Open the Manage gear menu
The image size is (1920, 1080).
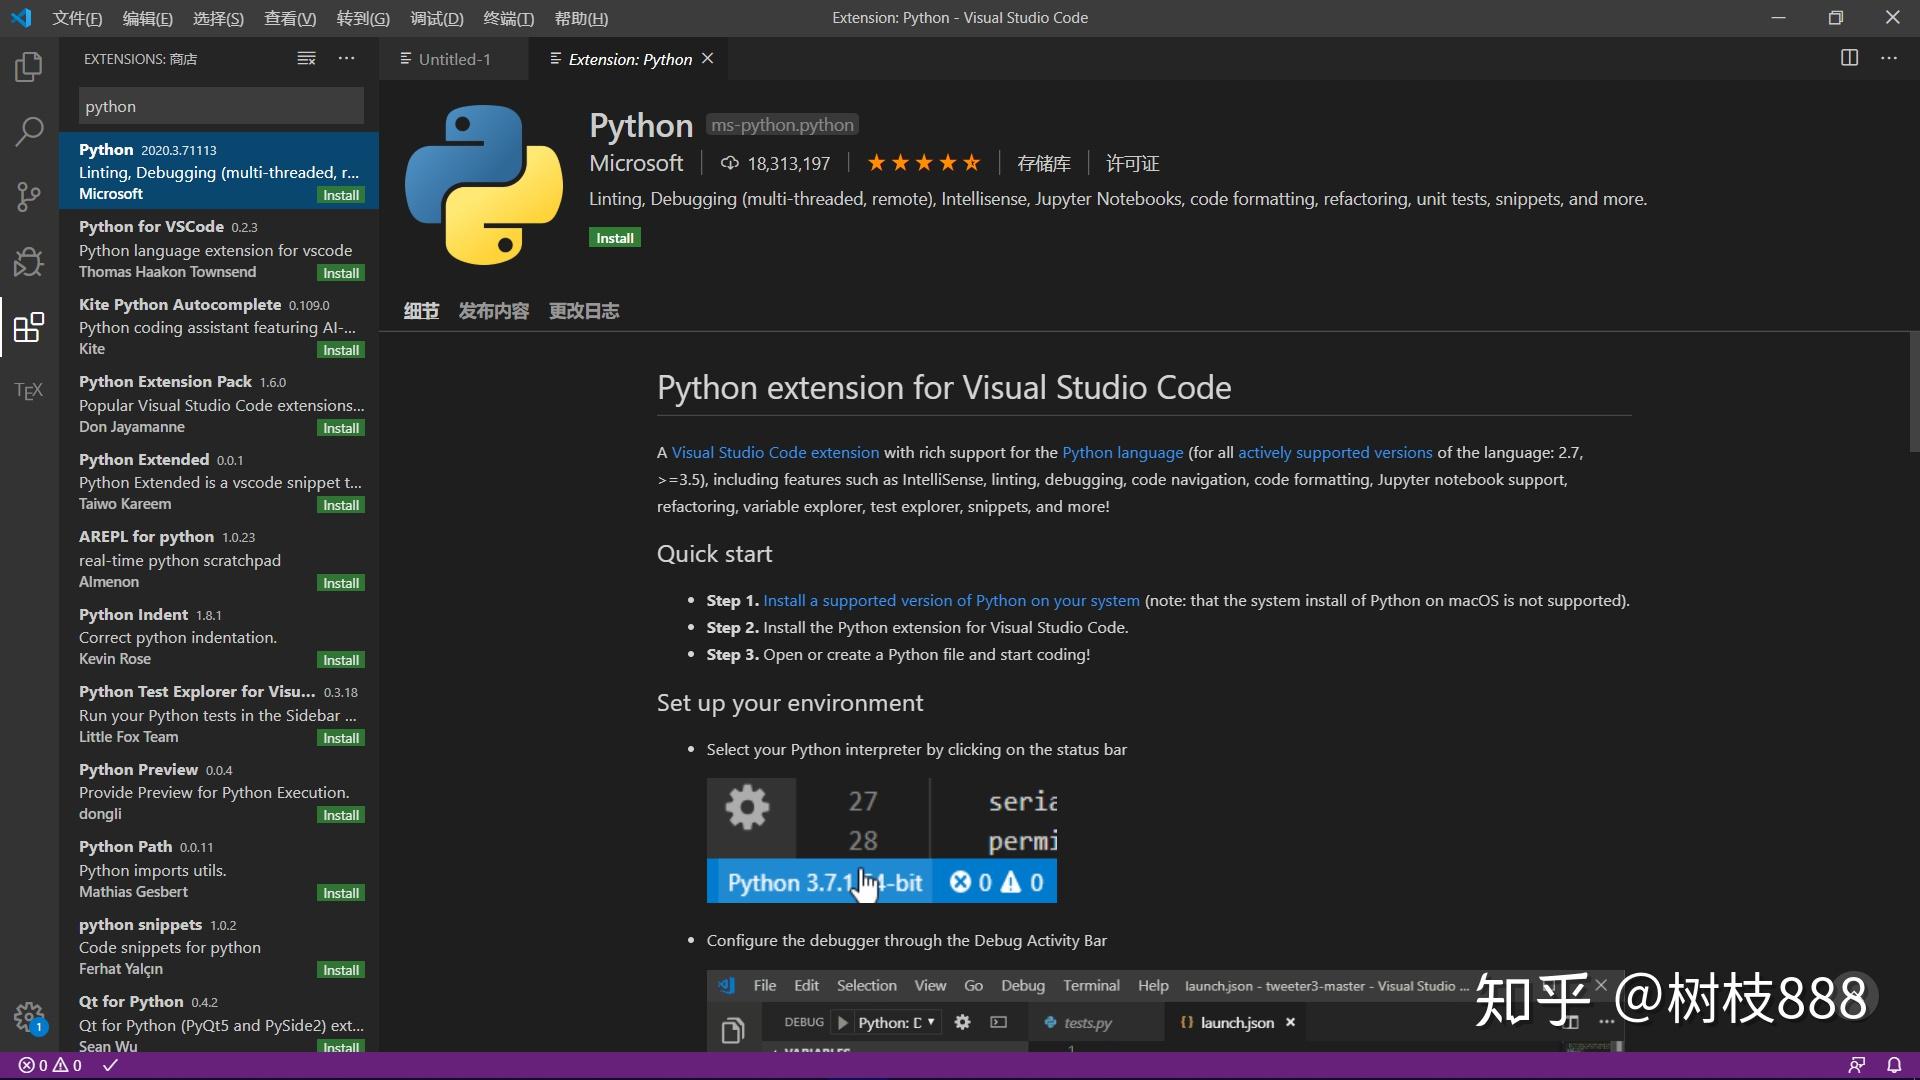tap(29, 1017)
